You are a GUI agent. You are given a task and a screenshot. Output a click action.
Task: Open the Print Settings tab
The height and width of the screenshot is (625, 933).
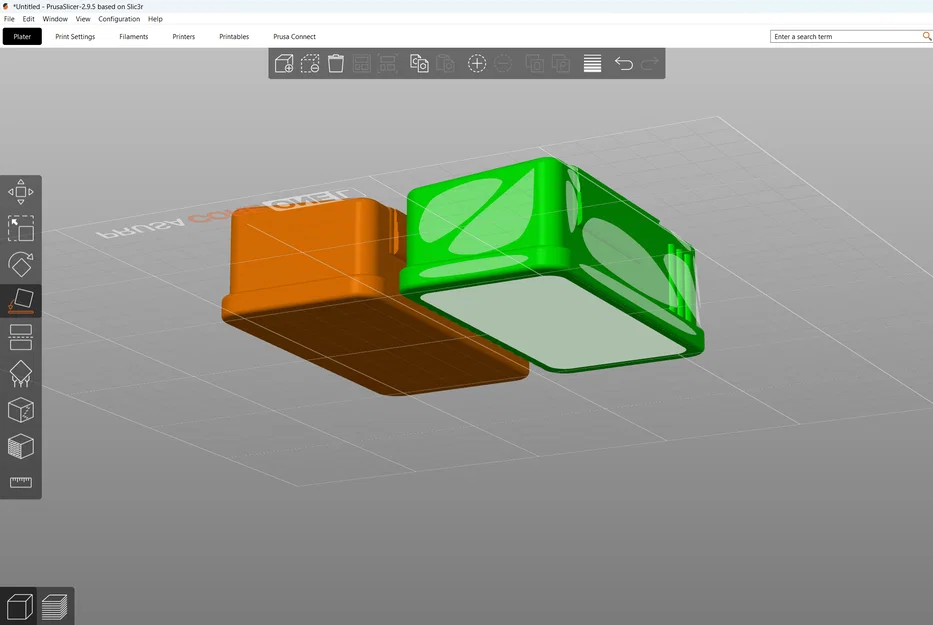(75, 36)
